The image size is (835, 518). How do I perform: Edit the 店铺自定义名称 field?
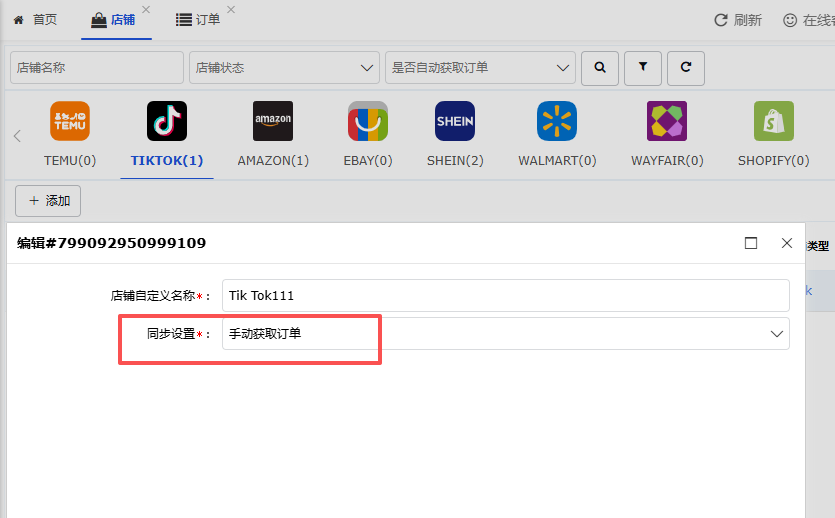[x=506, y=295]
